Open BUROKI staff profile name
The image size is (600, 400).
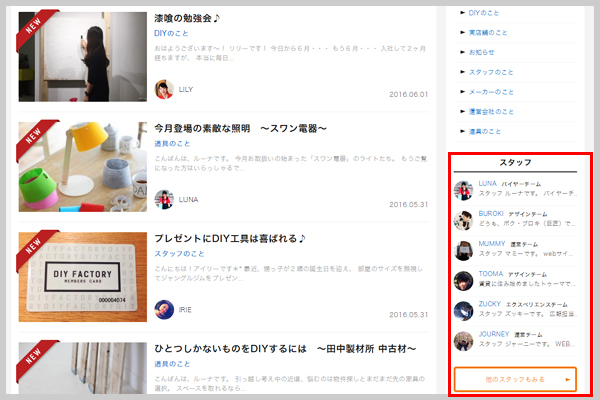pyautogui.click(x=491, y=214)
